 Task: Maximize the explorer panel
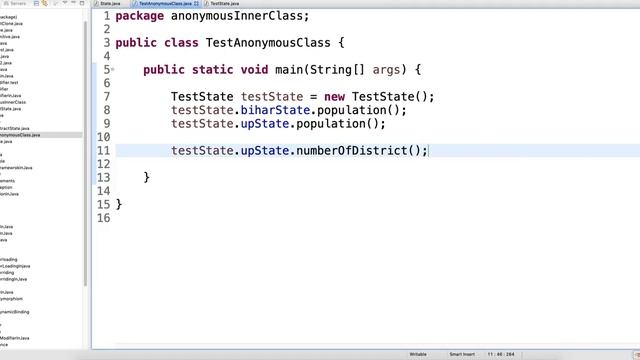tap(82, 3)
